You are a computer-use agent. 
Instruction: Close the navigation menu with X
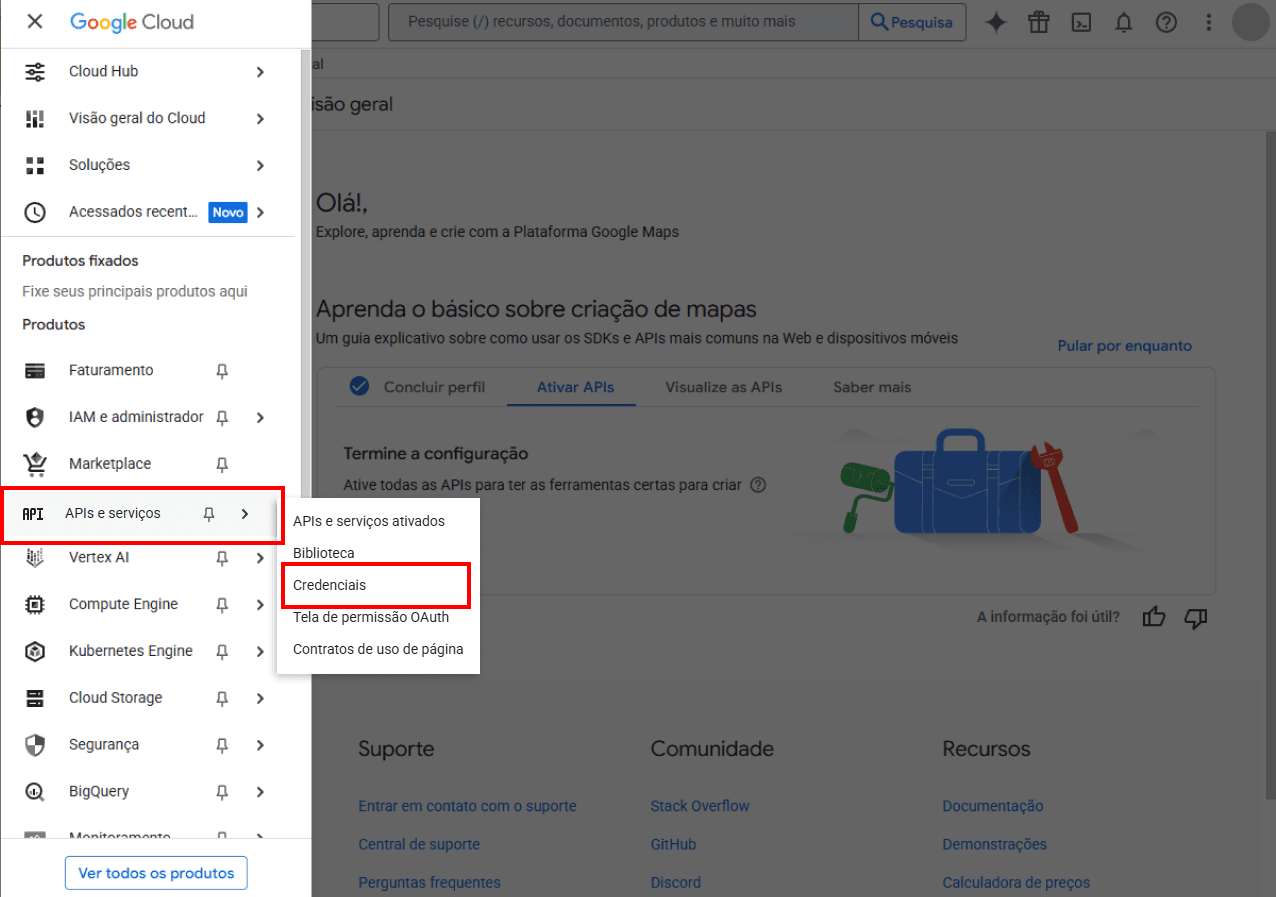(x=35, y=22)
